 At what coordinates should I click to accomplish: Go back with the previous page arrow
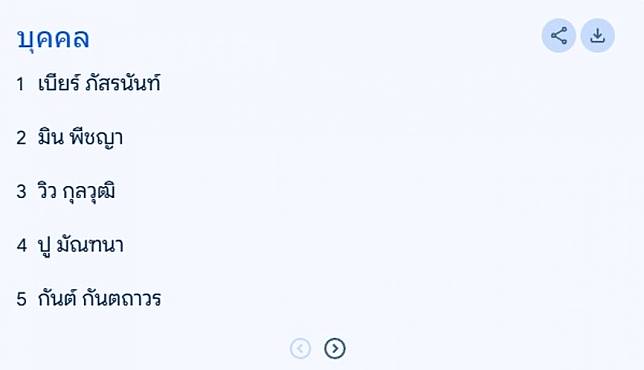tap(300, 349)
